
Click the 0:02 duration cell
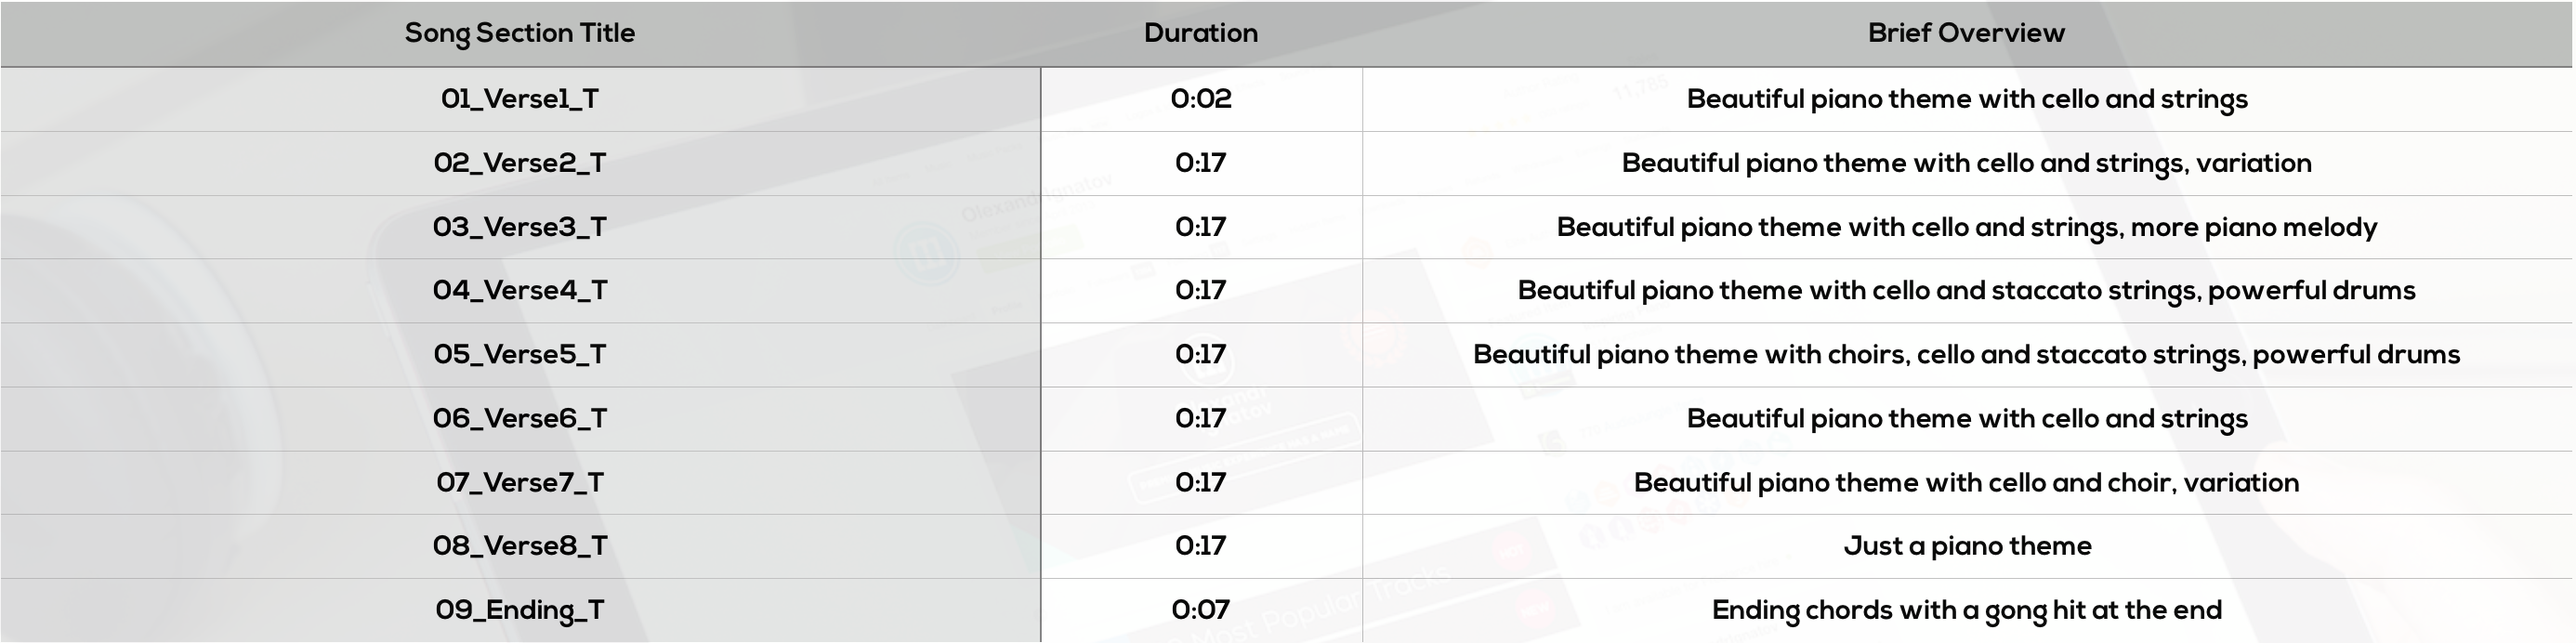coord(1201,99)
